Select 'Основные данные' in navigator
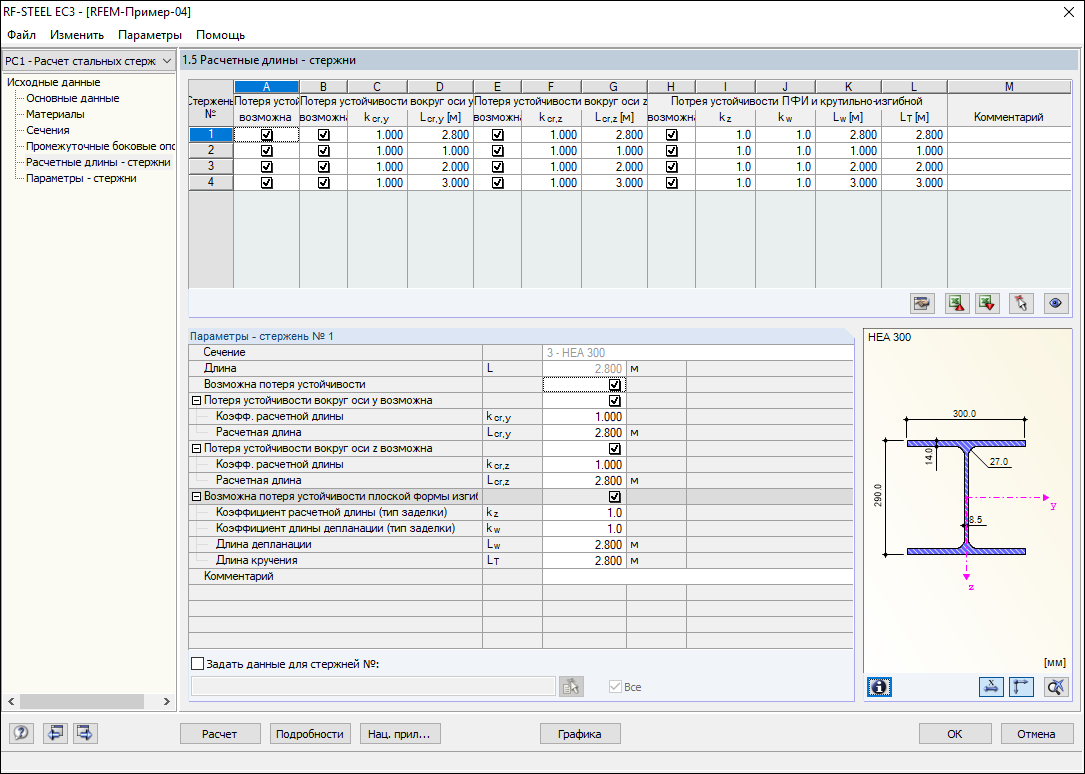This screenshot has height=774, width=1085. (x=73, y=98)
